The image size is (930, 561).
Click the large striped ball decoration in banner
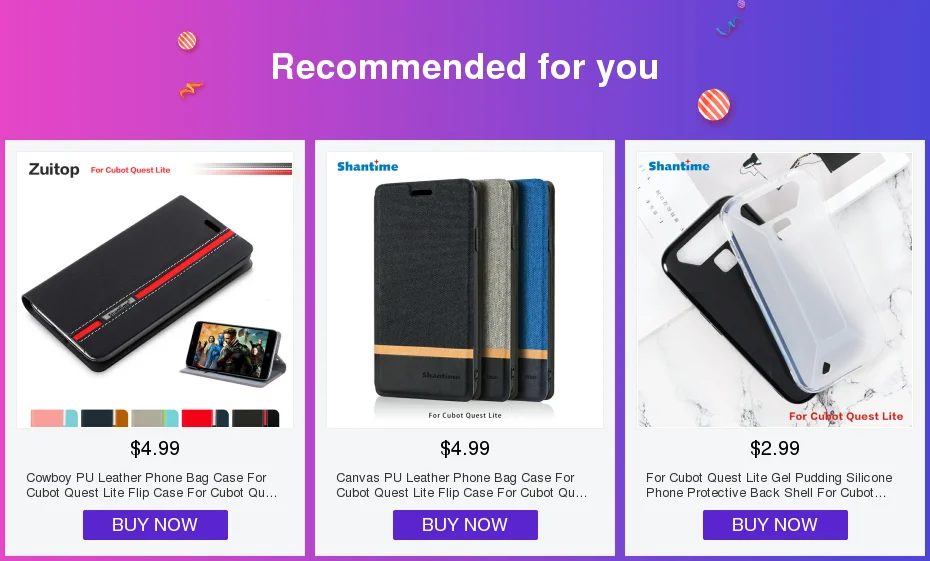(714, 105)
